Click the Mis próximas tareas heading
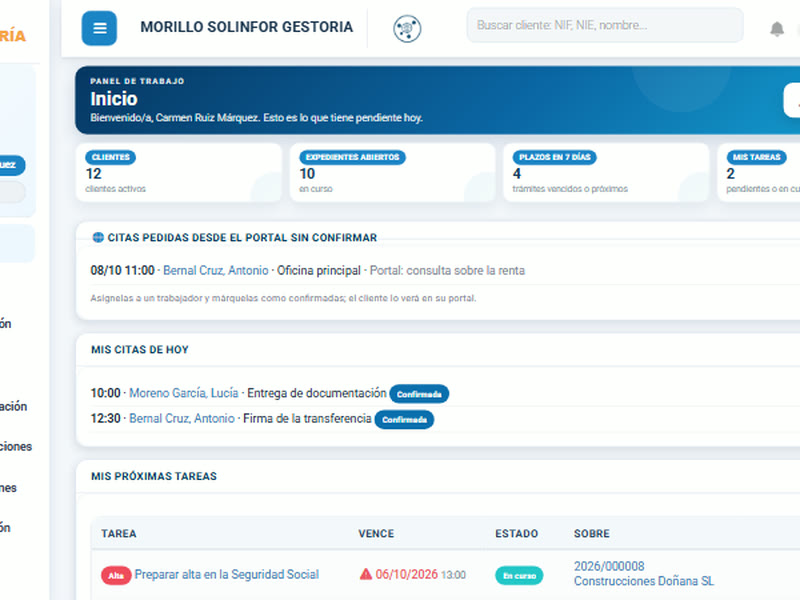This screenshot has height=600, width=800. click(x=154, y=476)
